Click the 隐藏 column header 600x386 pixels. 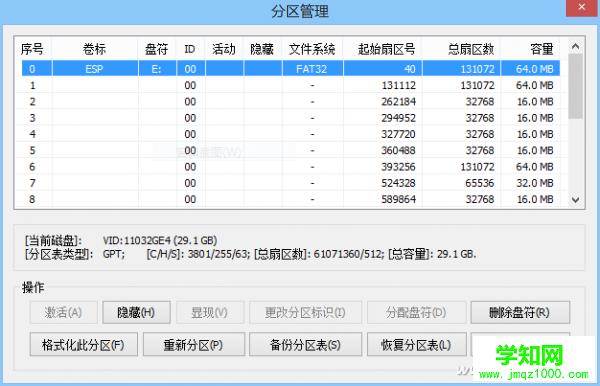tap(262, 49)
